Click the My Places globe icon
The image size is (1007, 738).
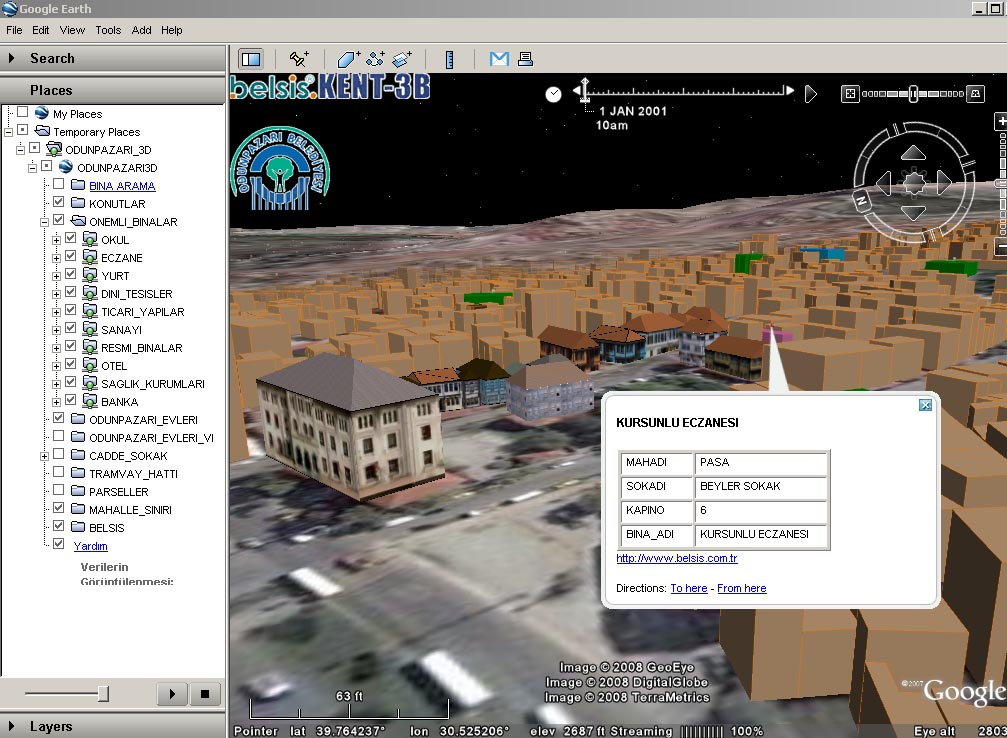(42, 113)
